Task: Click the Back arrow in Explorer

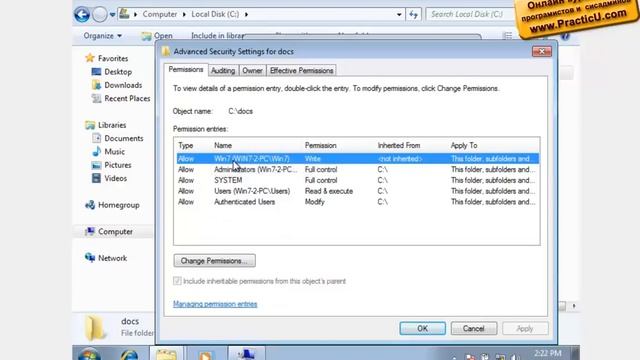Action: click(x=82, y=15)
